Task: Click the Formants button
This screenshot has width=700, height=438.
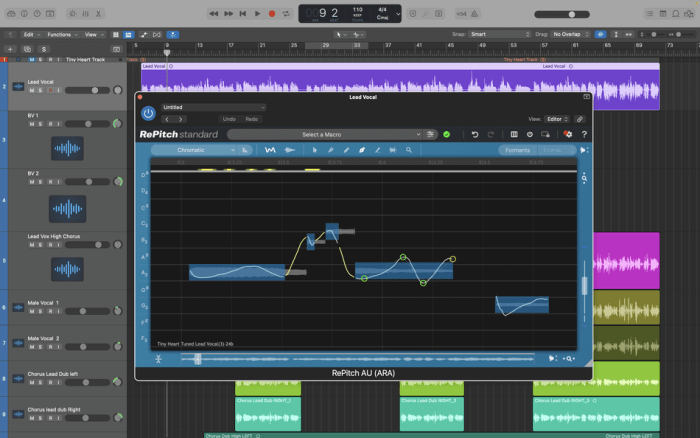Action: coord(517,150)
